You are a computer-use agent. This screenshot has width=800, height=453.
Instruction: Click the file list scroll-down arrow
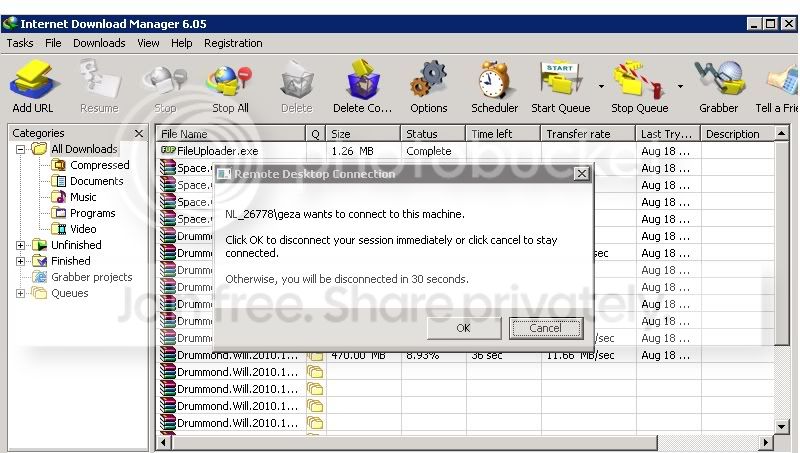(x=781, y=426)
